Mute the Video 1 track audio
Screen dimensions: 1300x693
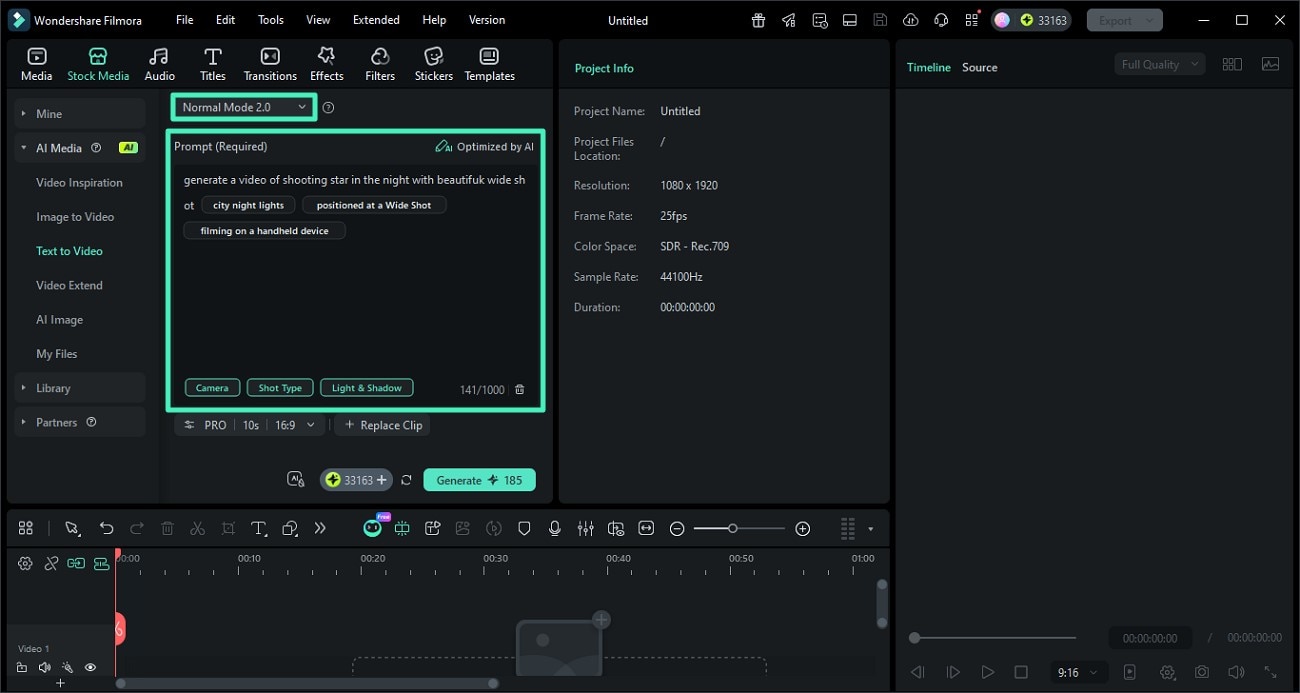pyautogui.click(x=44, y=667)
